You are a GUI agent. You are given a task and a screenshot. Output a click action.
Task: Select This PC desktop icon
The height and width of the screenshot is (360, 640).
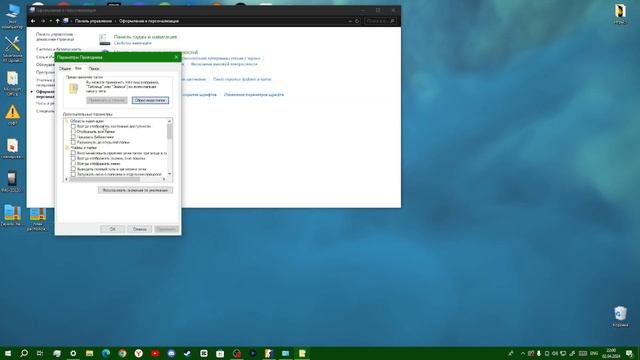coord(12,16)
